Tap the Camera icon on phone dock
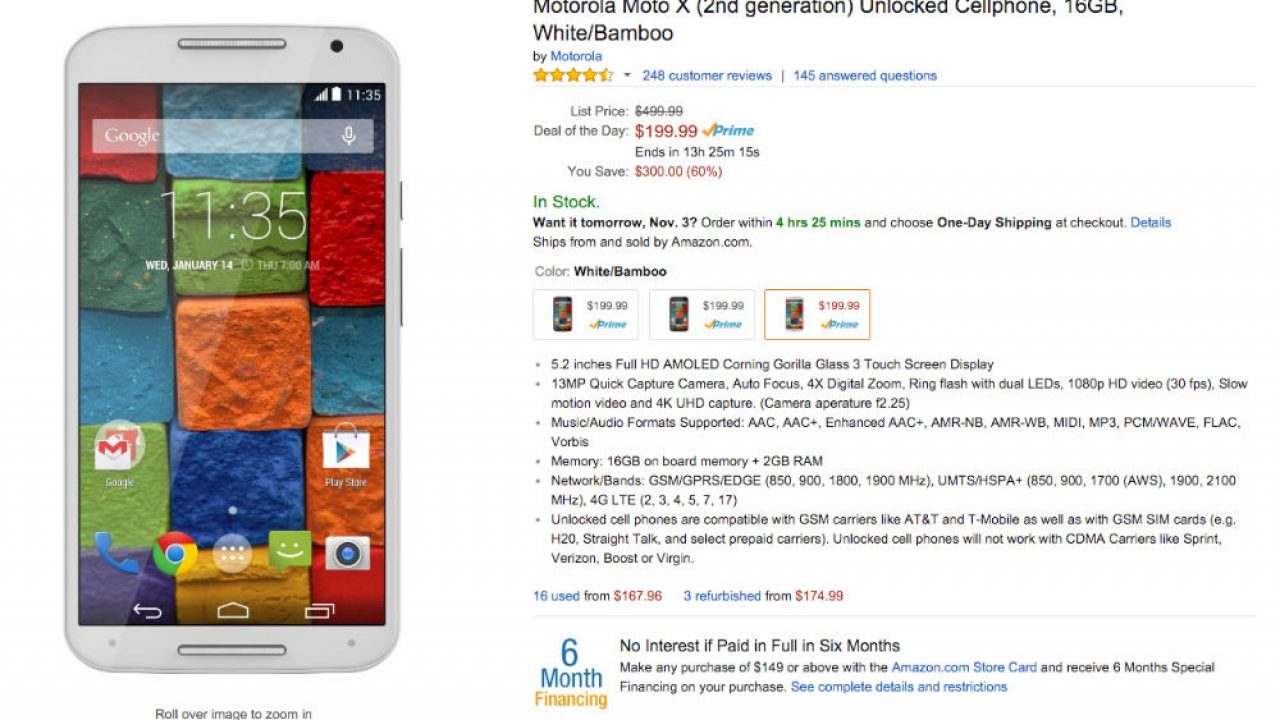The height and width of the screenshot is (720, 1280). [x=347, y=553]
